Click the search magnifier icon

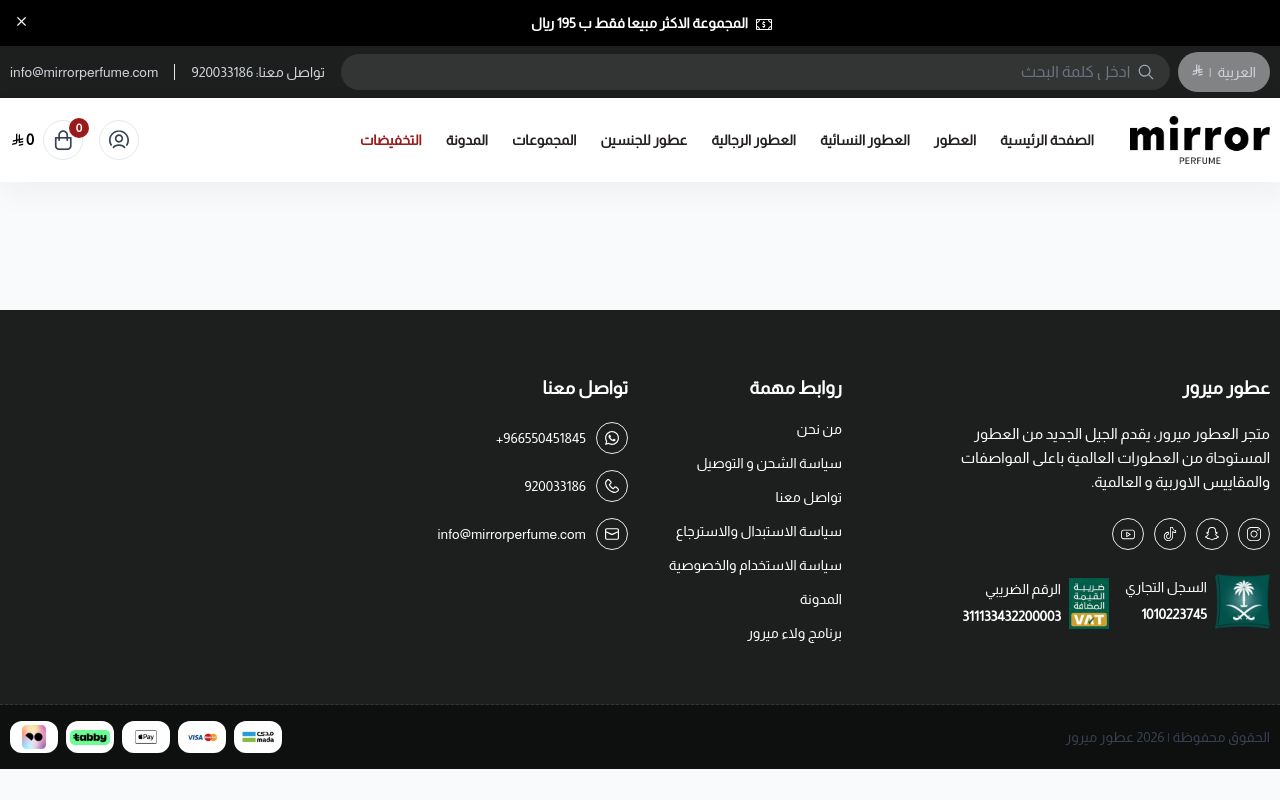point(1146,72)
